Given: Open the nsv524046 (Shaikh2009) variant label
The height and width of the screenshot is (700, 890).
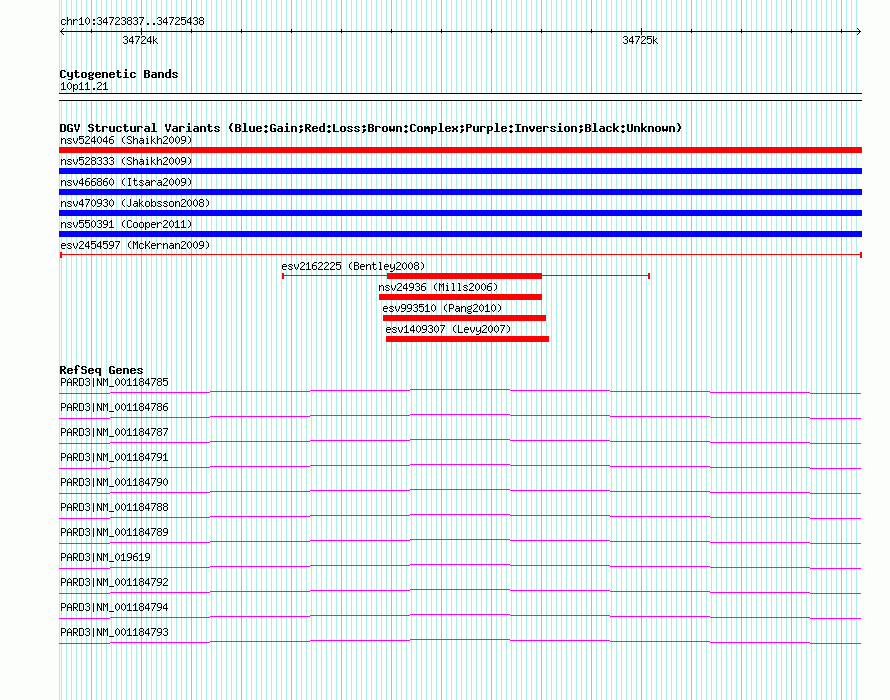Looking at the screenshot, I should [x=126, y=140].
